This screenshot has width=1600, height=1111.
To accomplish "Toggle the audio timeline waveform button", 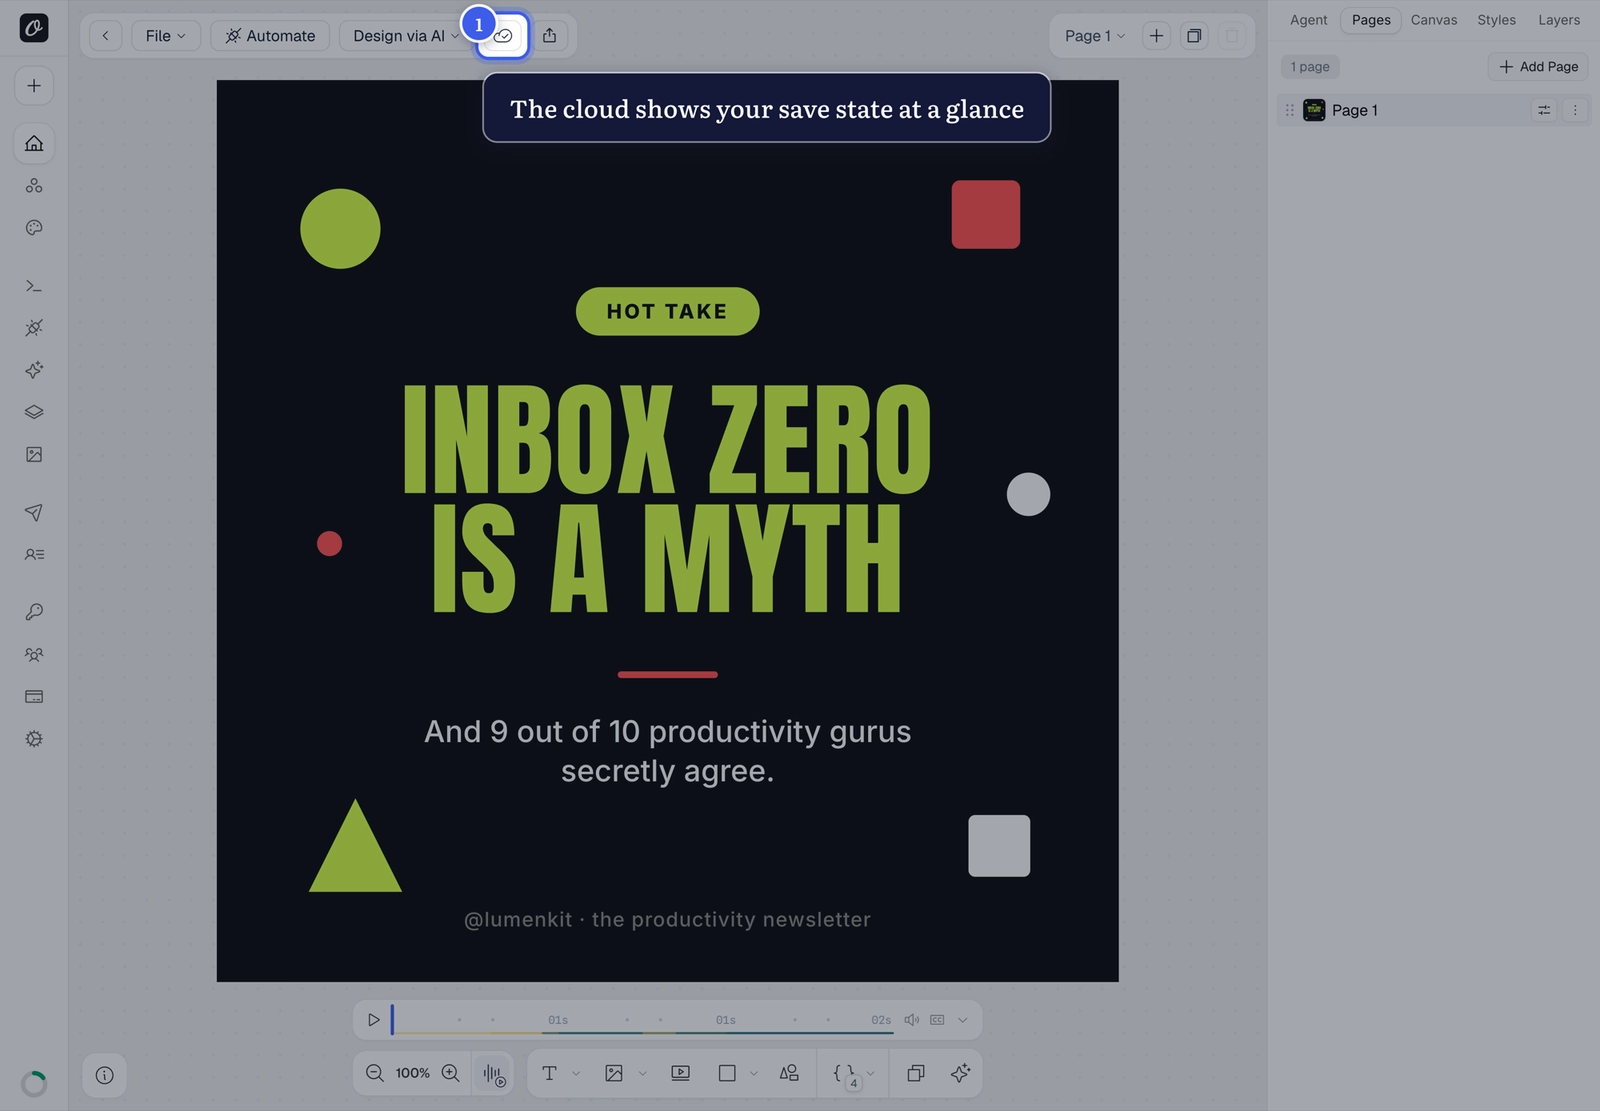I will 494,1074.
